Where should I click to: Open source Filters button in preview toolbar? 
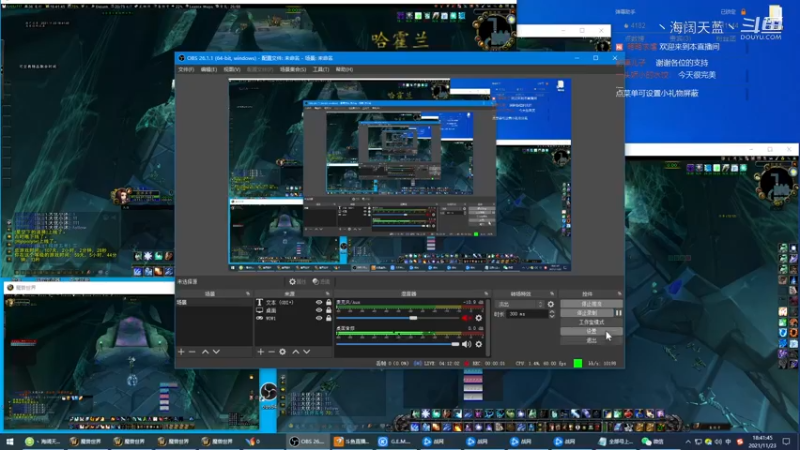click(x=321, y=282)
